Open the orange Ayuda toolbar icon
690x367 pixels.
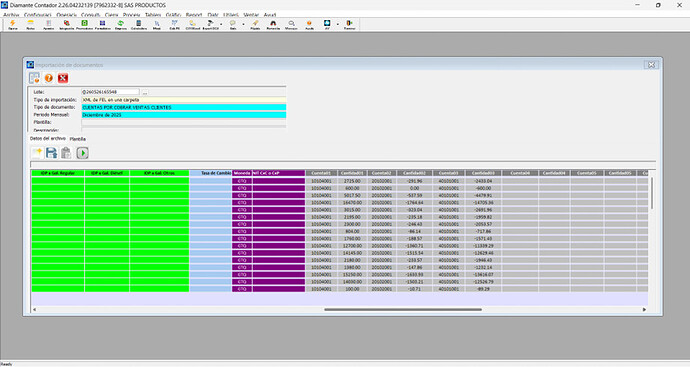pyautogui.click(x=309, y=23)
